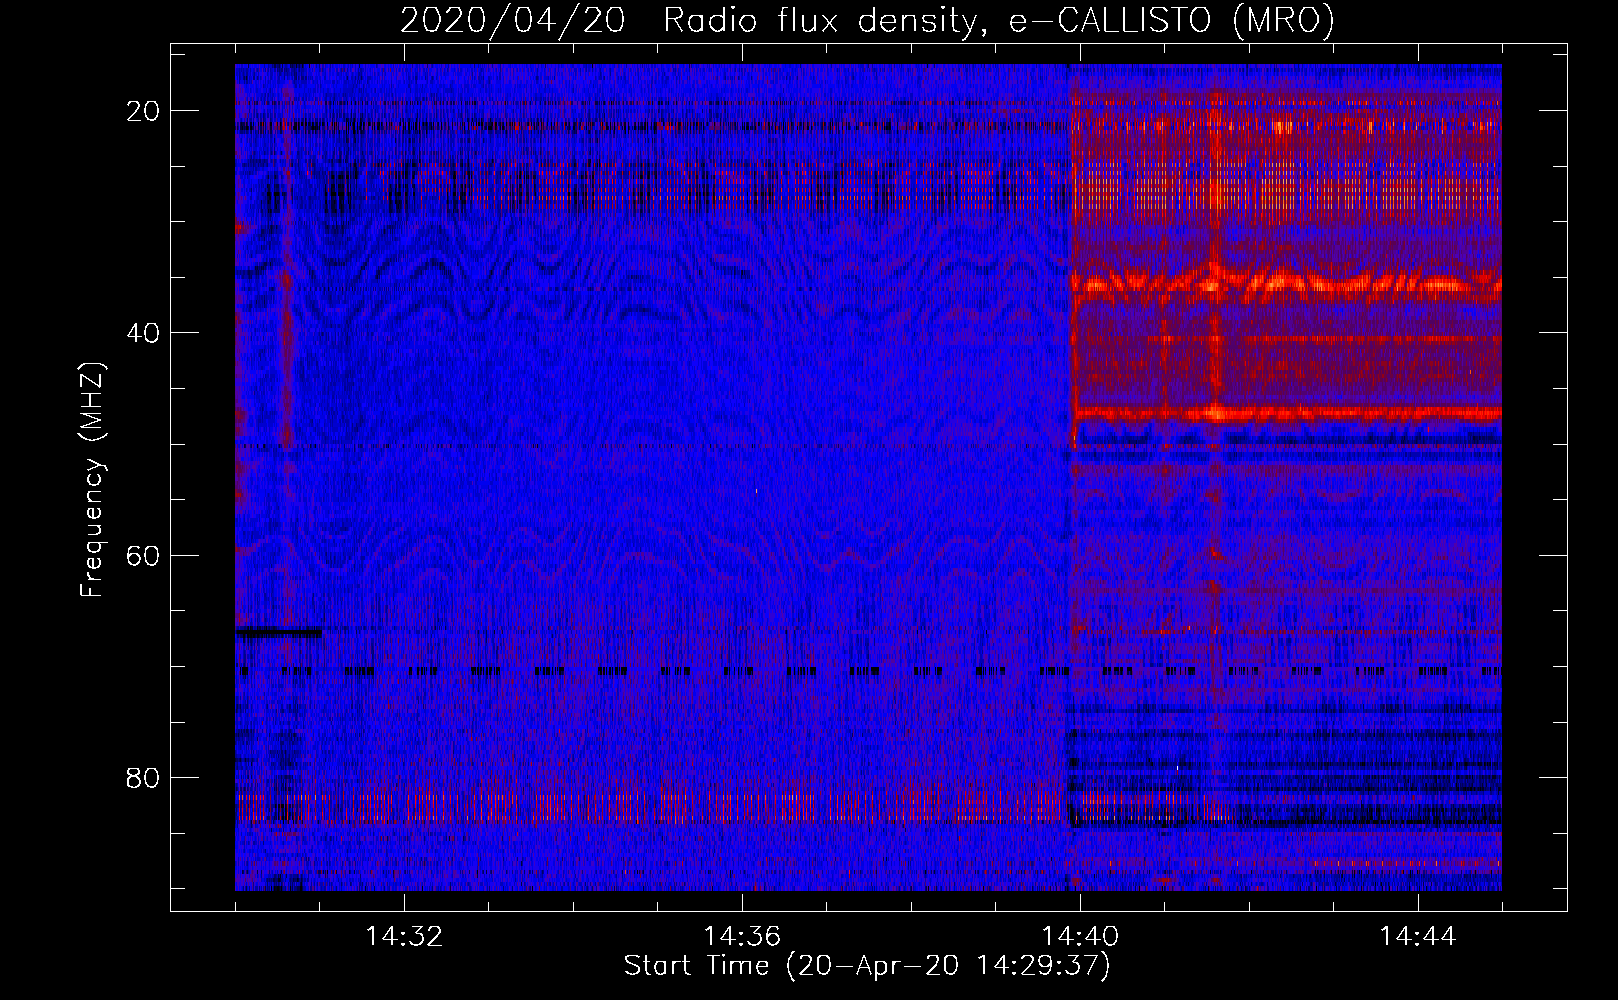Click the black horizontal bar near 67 MHz
The image size is (1618, 1000).
(x=279, y=632)
